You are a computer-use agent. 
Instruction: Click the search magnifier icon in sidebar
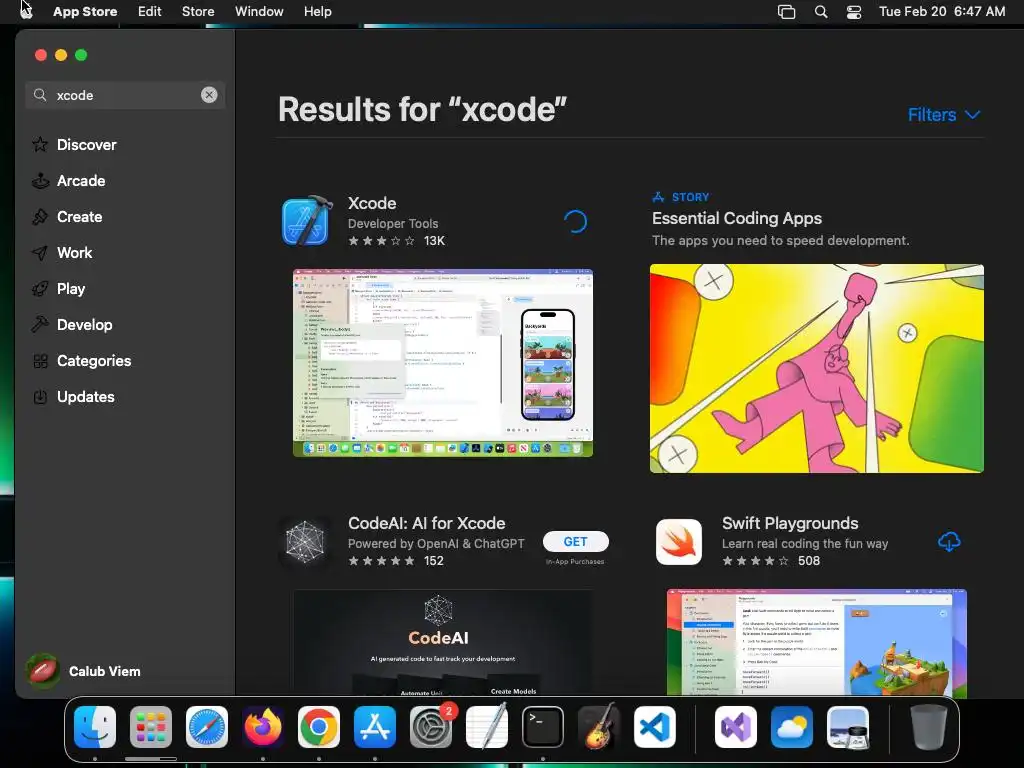(x=40, y=95)
